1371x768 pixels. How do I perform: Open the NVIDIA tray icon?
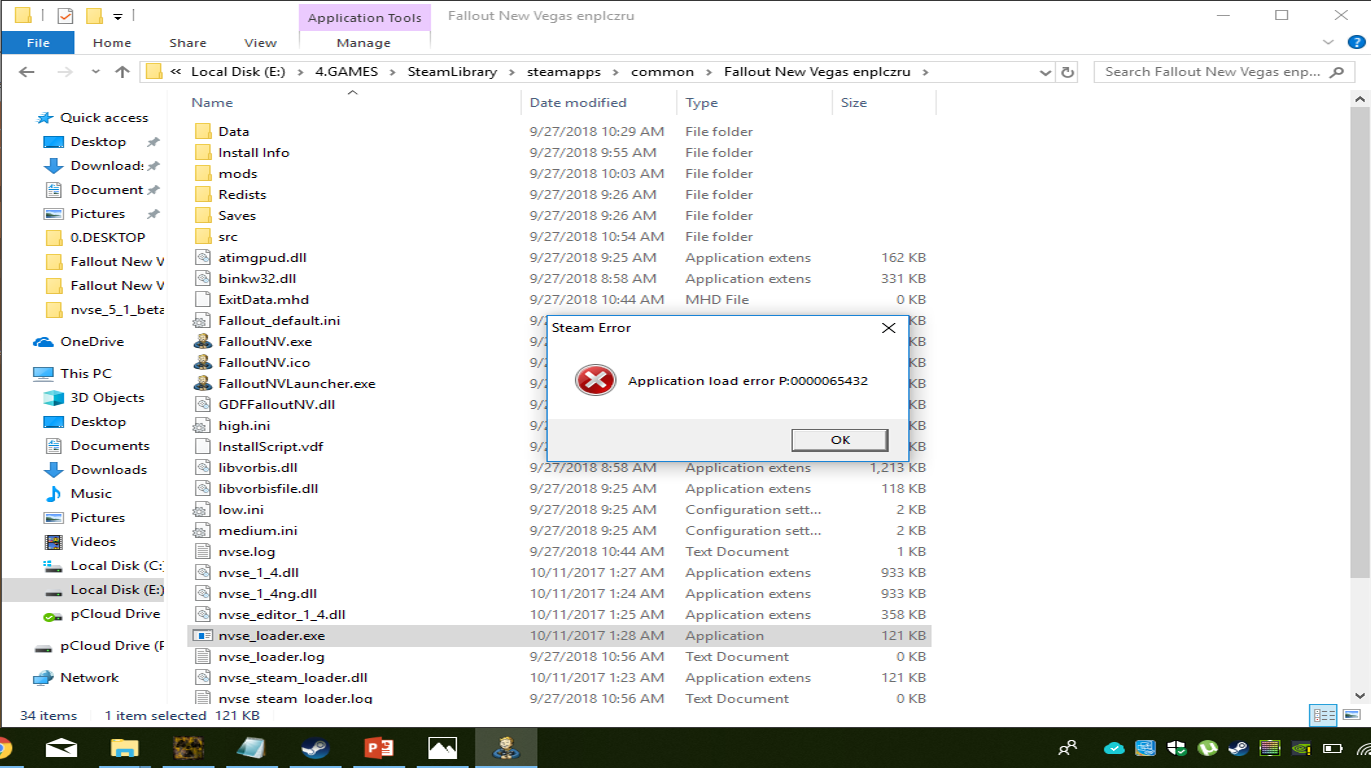(x=1301, y=748)
